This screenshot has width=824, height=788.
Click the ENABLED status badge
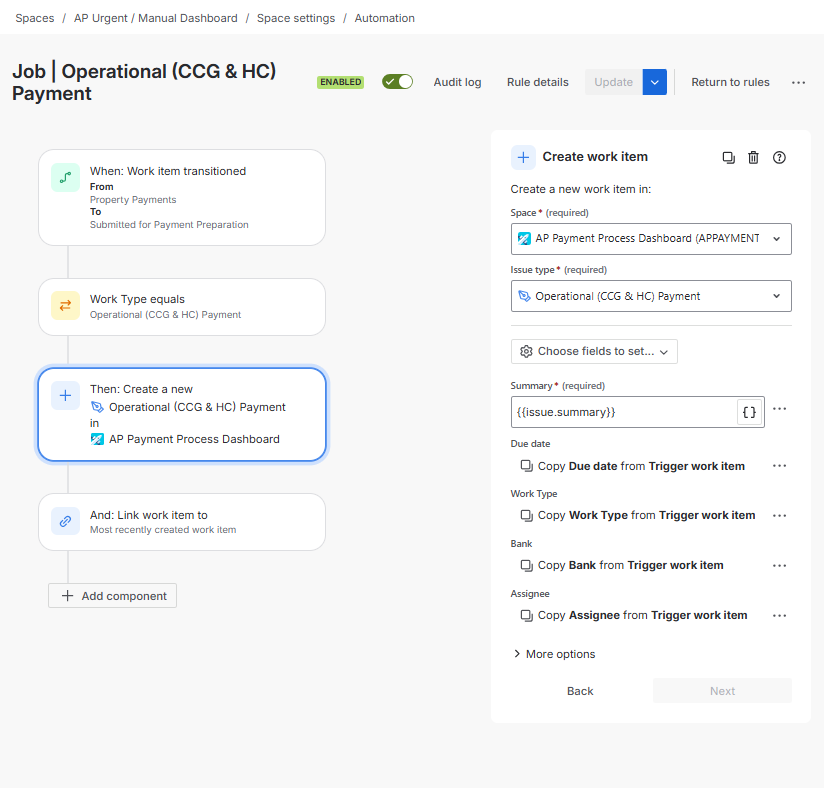[341, 82]
